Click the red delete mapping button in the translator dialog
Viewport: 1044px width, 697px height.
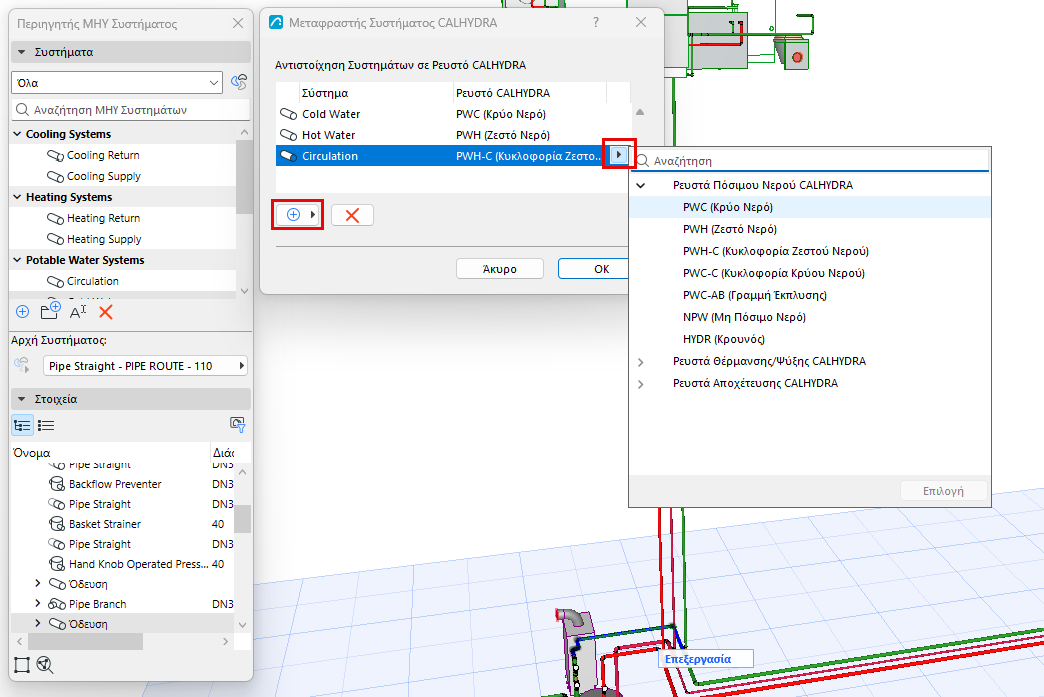pyautogui.click(x=352, y=215)
